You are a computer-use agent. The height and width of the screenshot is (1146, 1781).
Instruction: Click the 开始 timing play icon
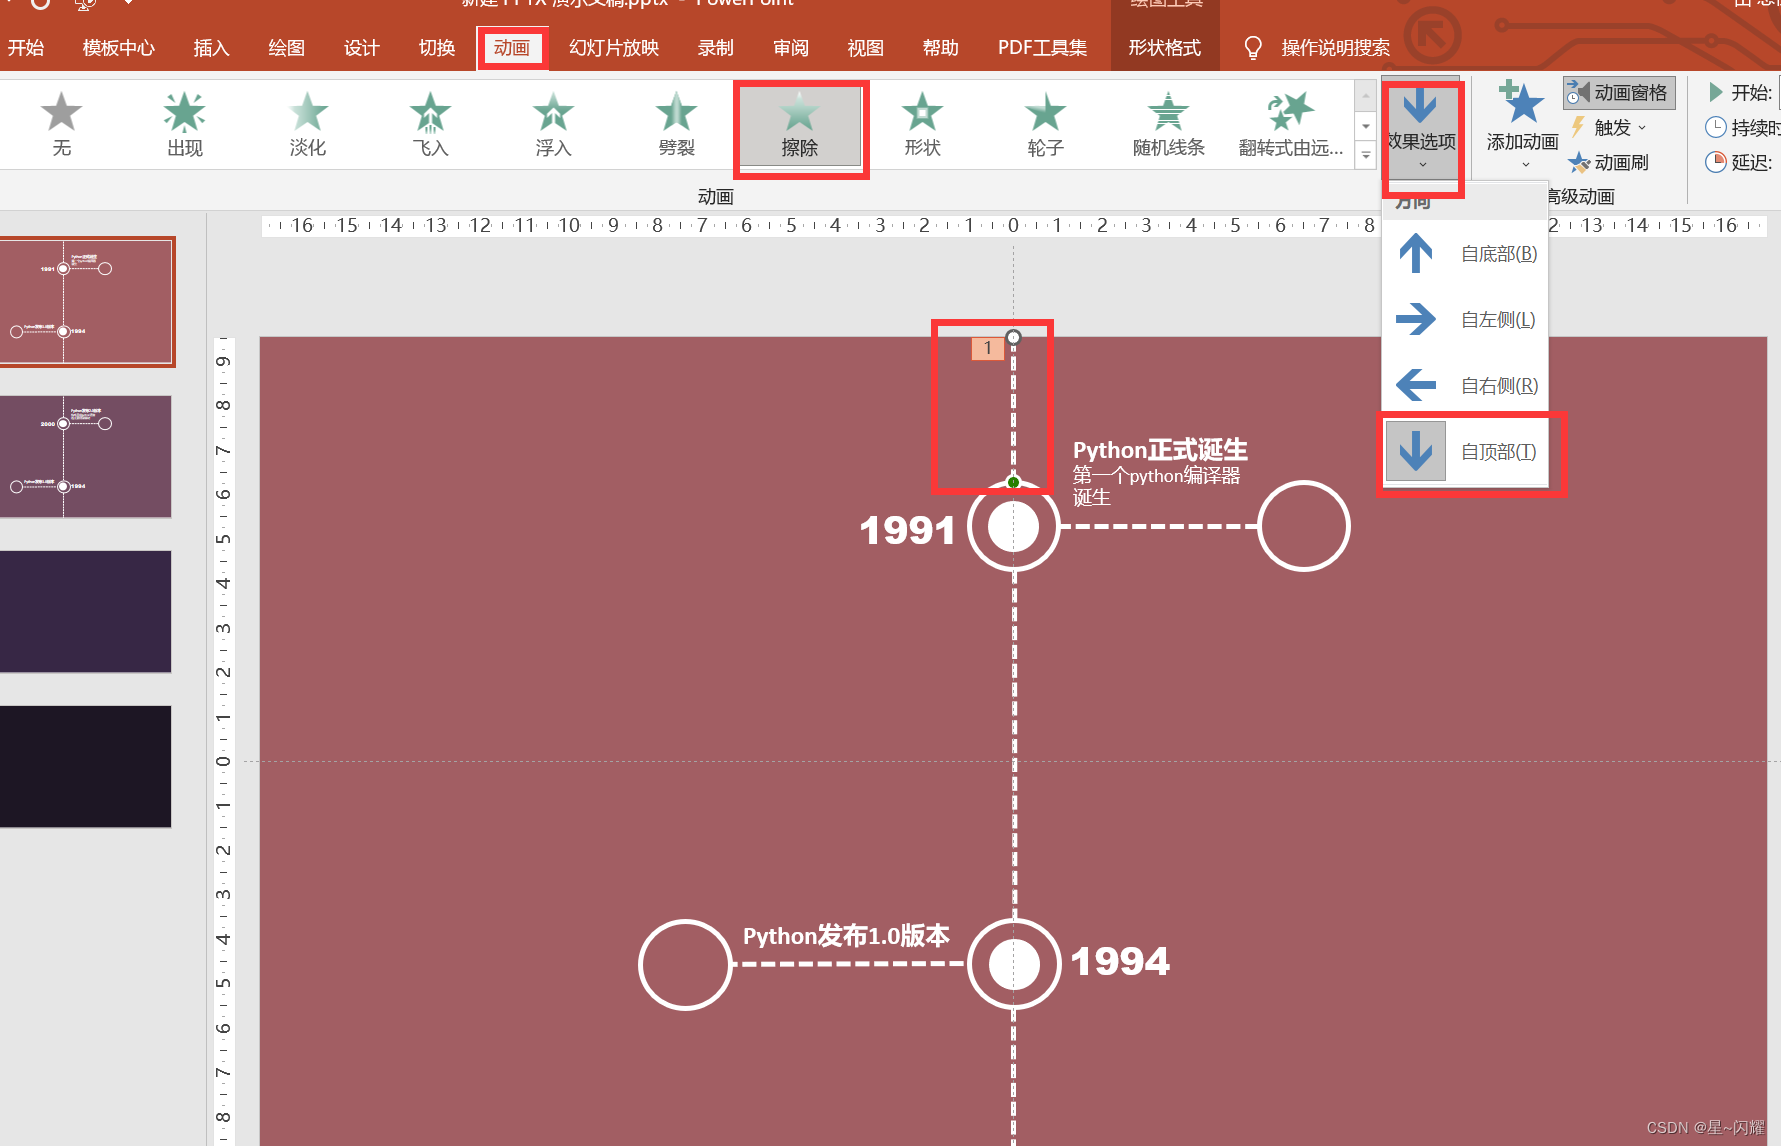pyautogui.click(x=1715, y=93)
